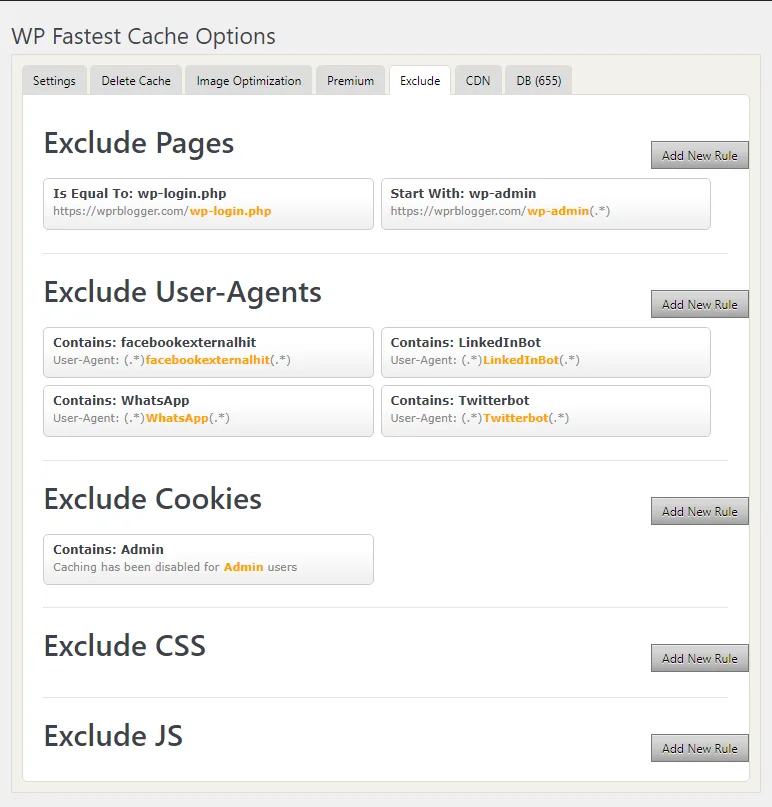772x807 pixels.
Task: Click the facebookexternalhit user-agent rule
Action: pos(207,352)
